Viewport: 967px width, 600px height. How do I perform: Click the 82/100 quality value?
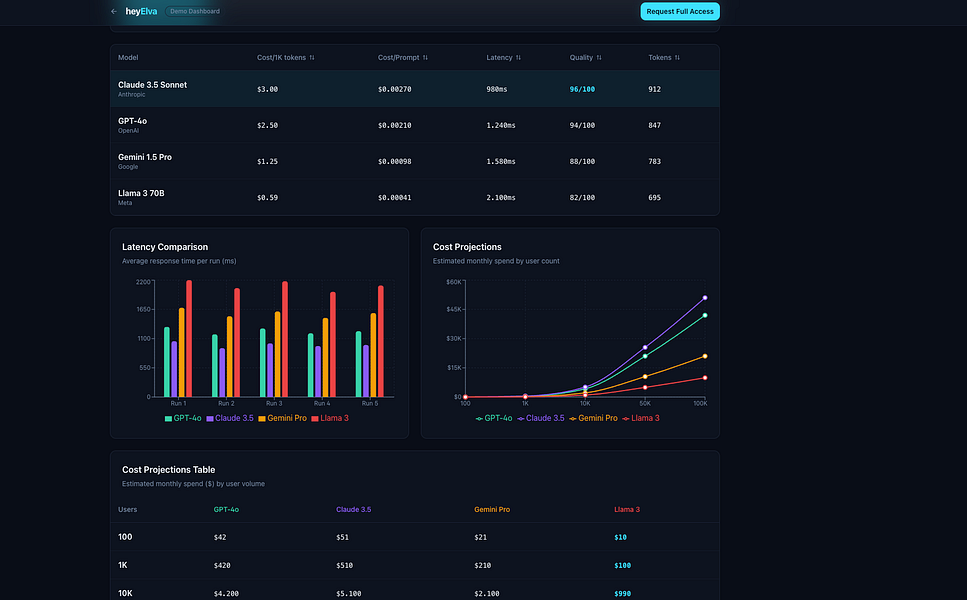582,197
